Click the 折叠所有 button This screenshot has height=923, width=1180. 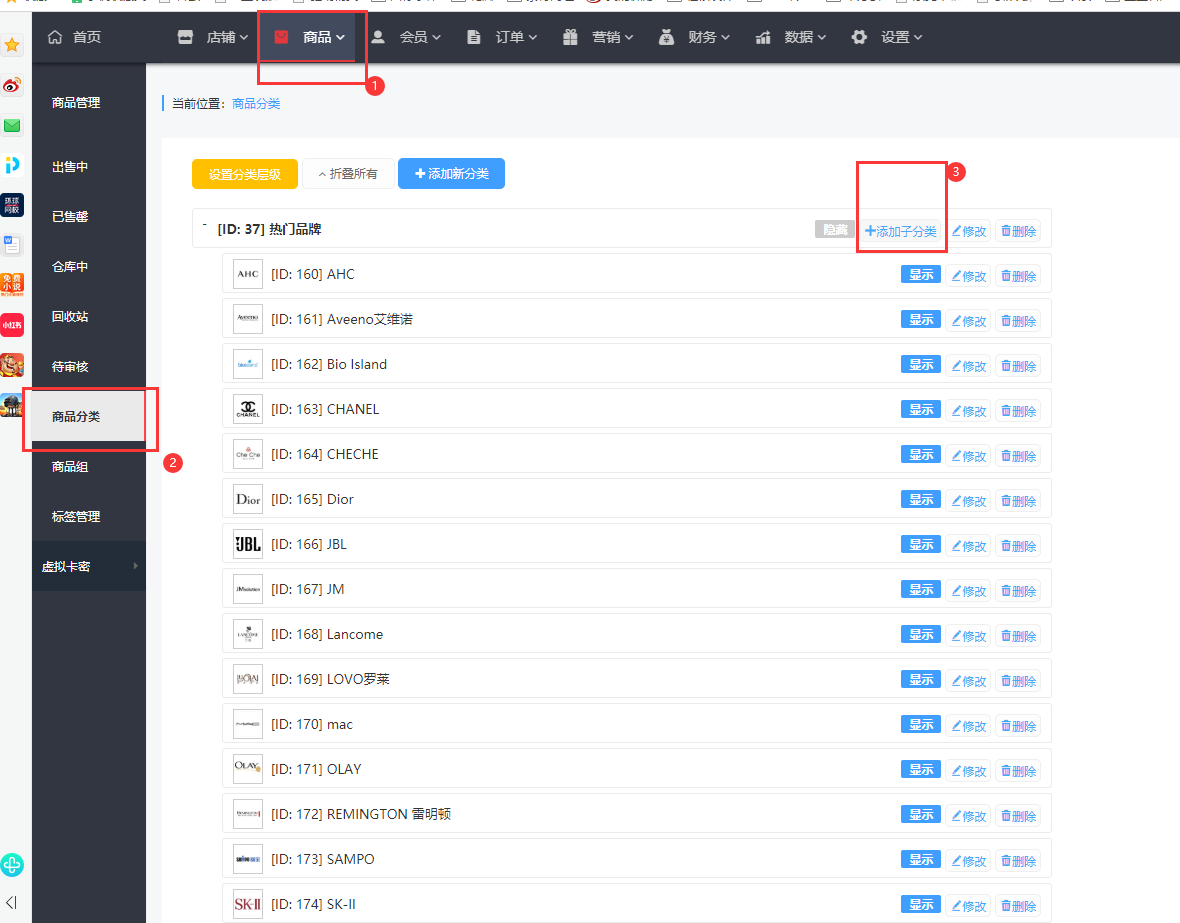348,174
